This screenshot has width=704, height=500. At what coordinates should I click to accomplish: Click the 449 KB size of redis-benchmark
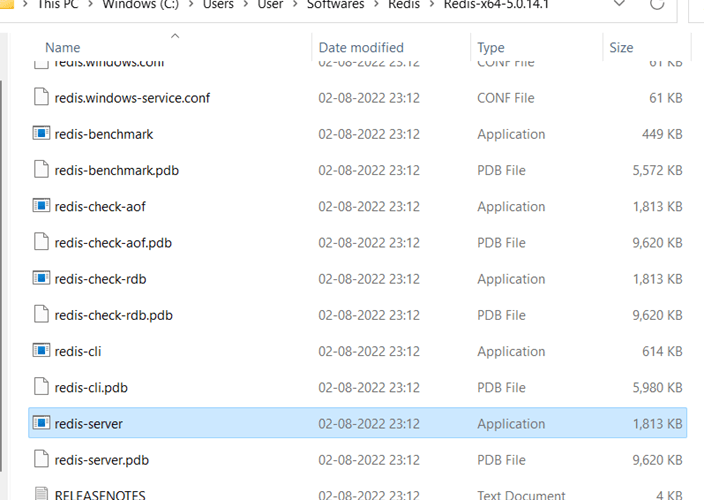coord(662,134)
